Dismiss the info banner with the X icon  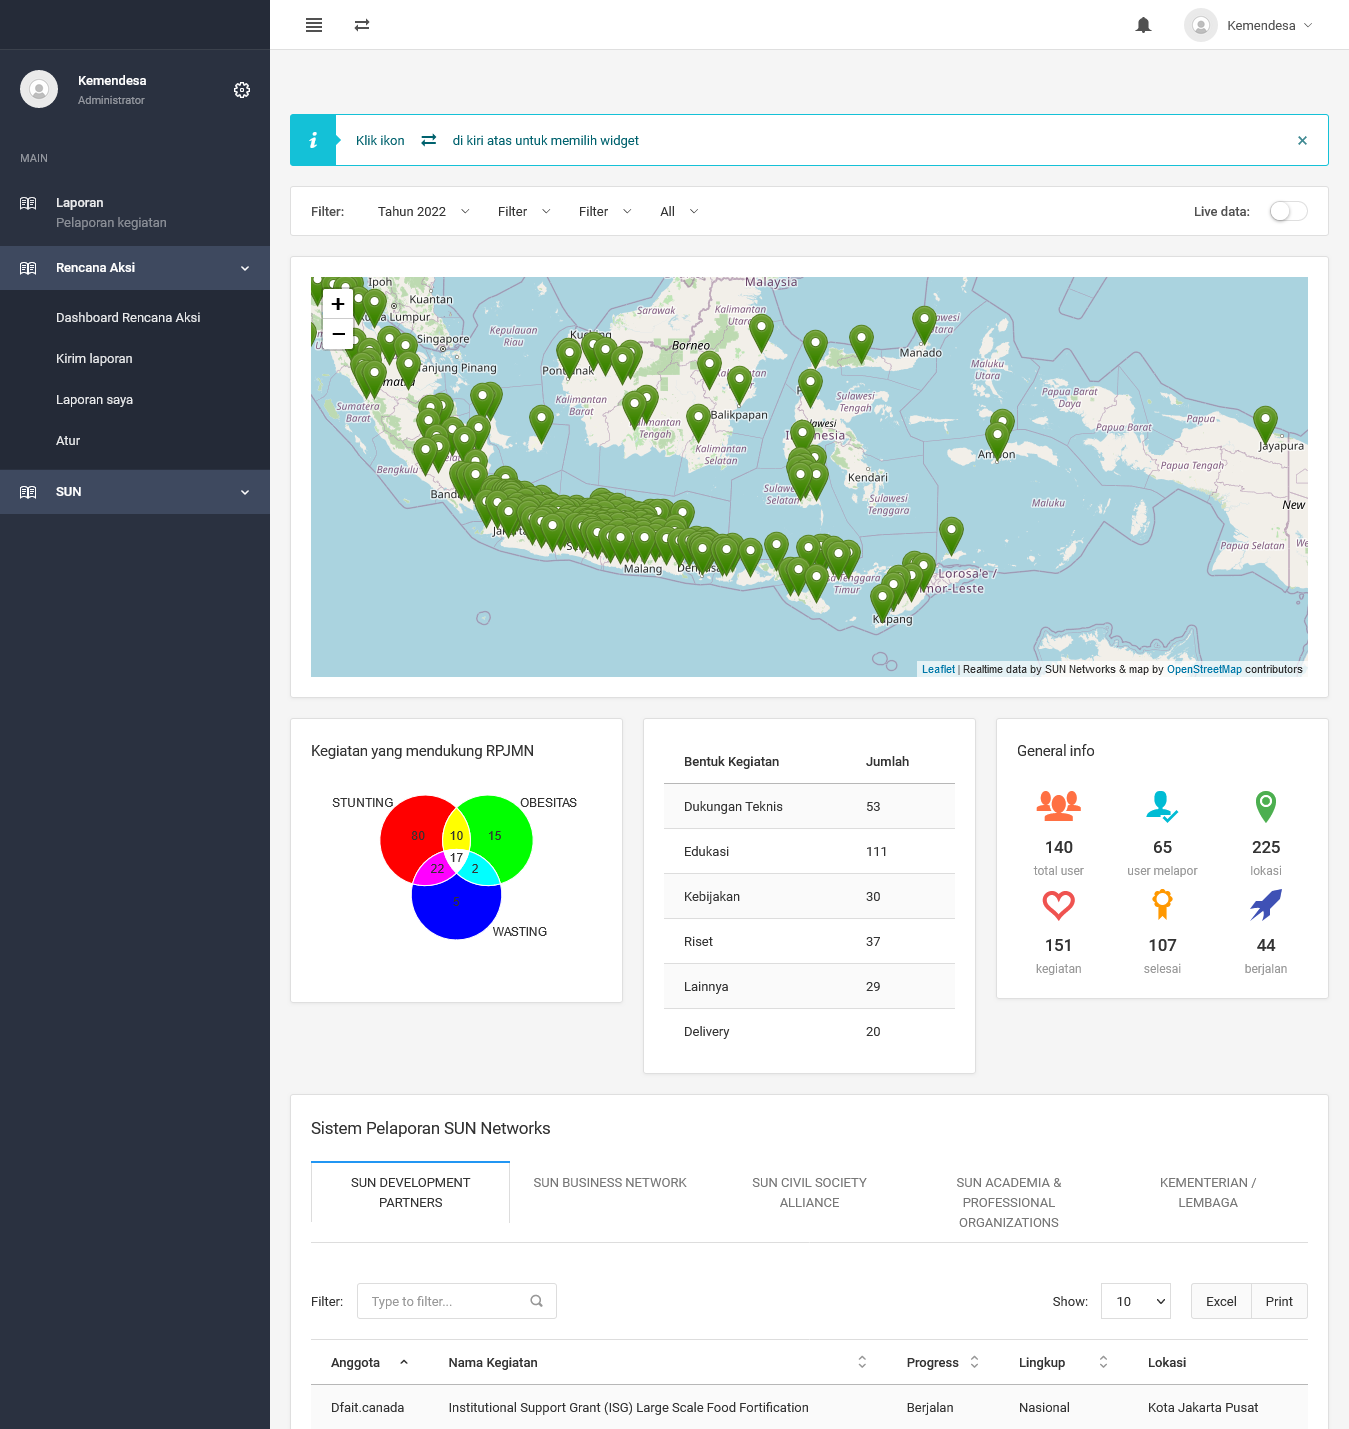[x=1302, y=141]
